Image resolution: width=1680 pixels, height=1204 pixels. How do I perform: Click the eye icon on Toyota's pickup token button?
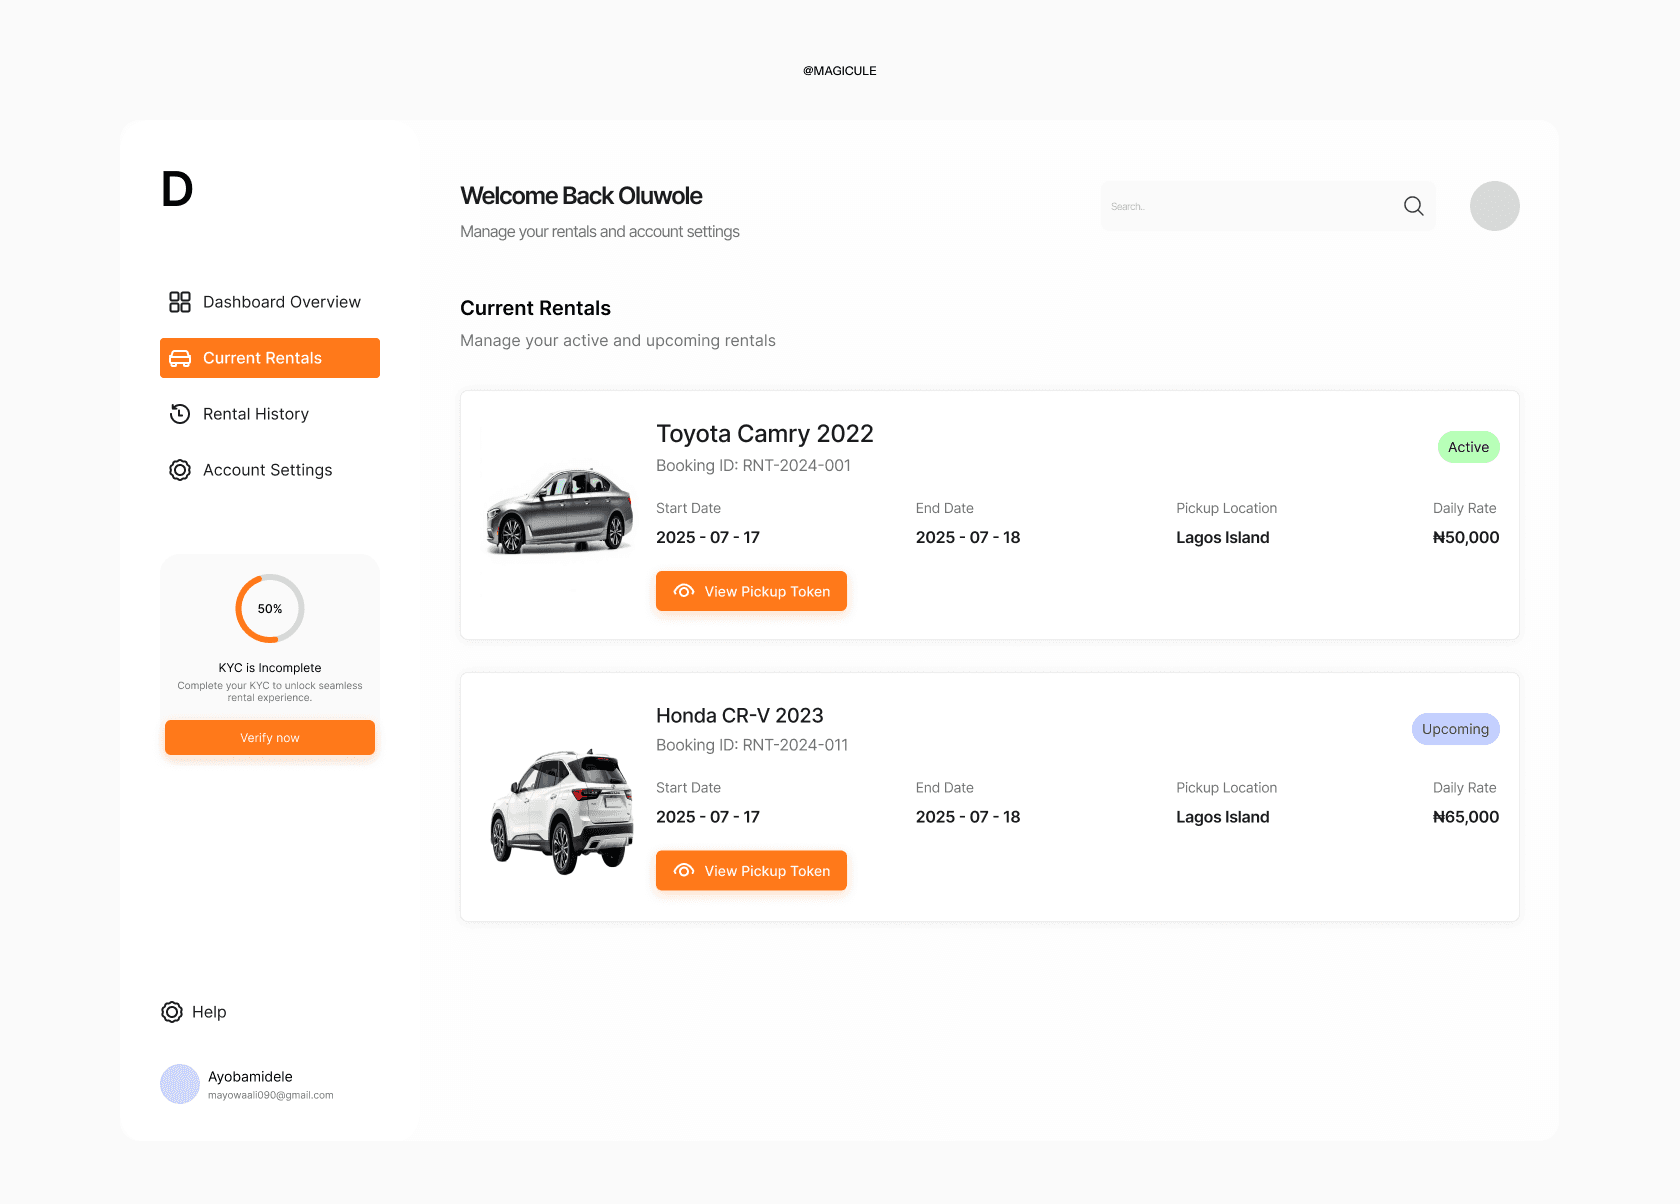(x=684, y=591)
